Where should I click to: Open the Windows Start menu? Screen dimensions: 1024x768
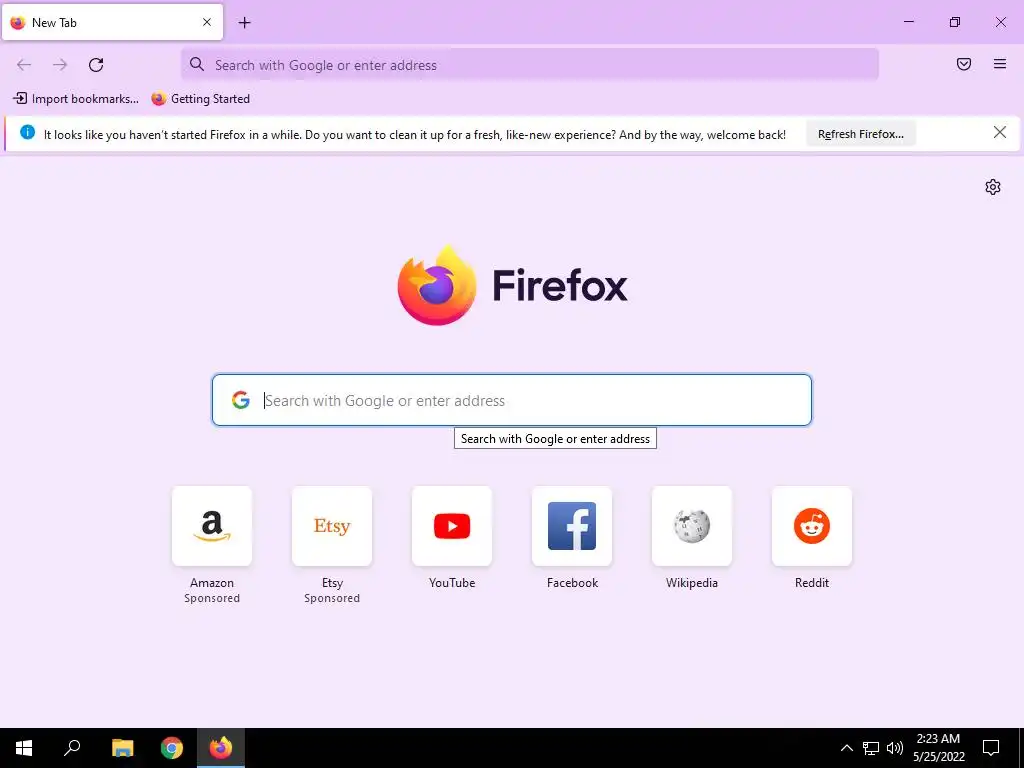[24, 748]
